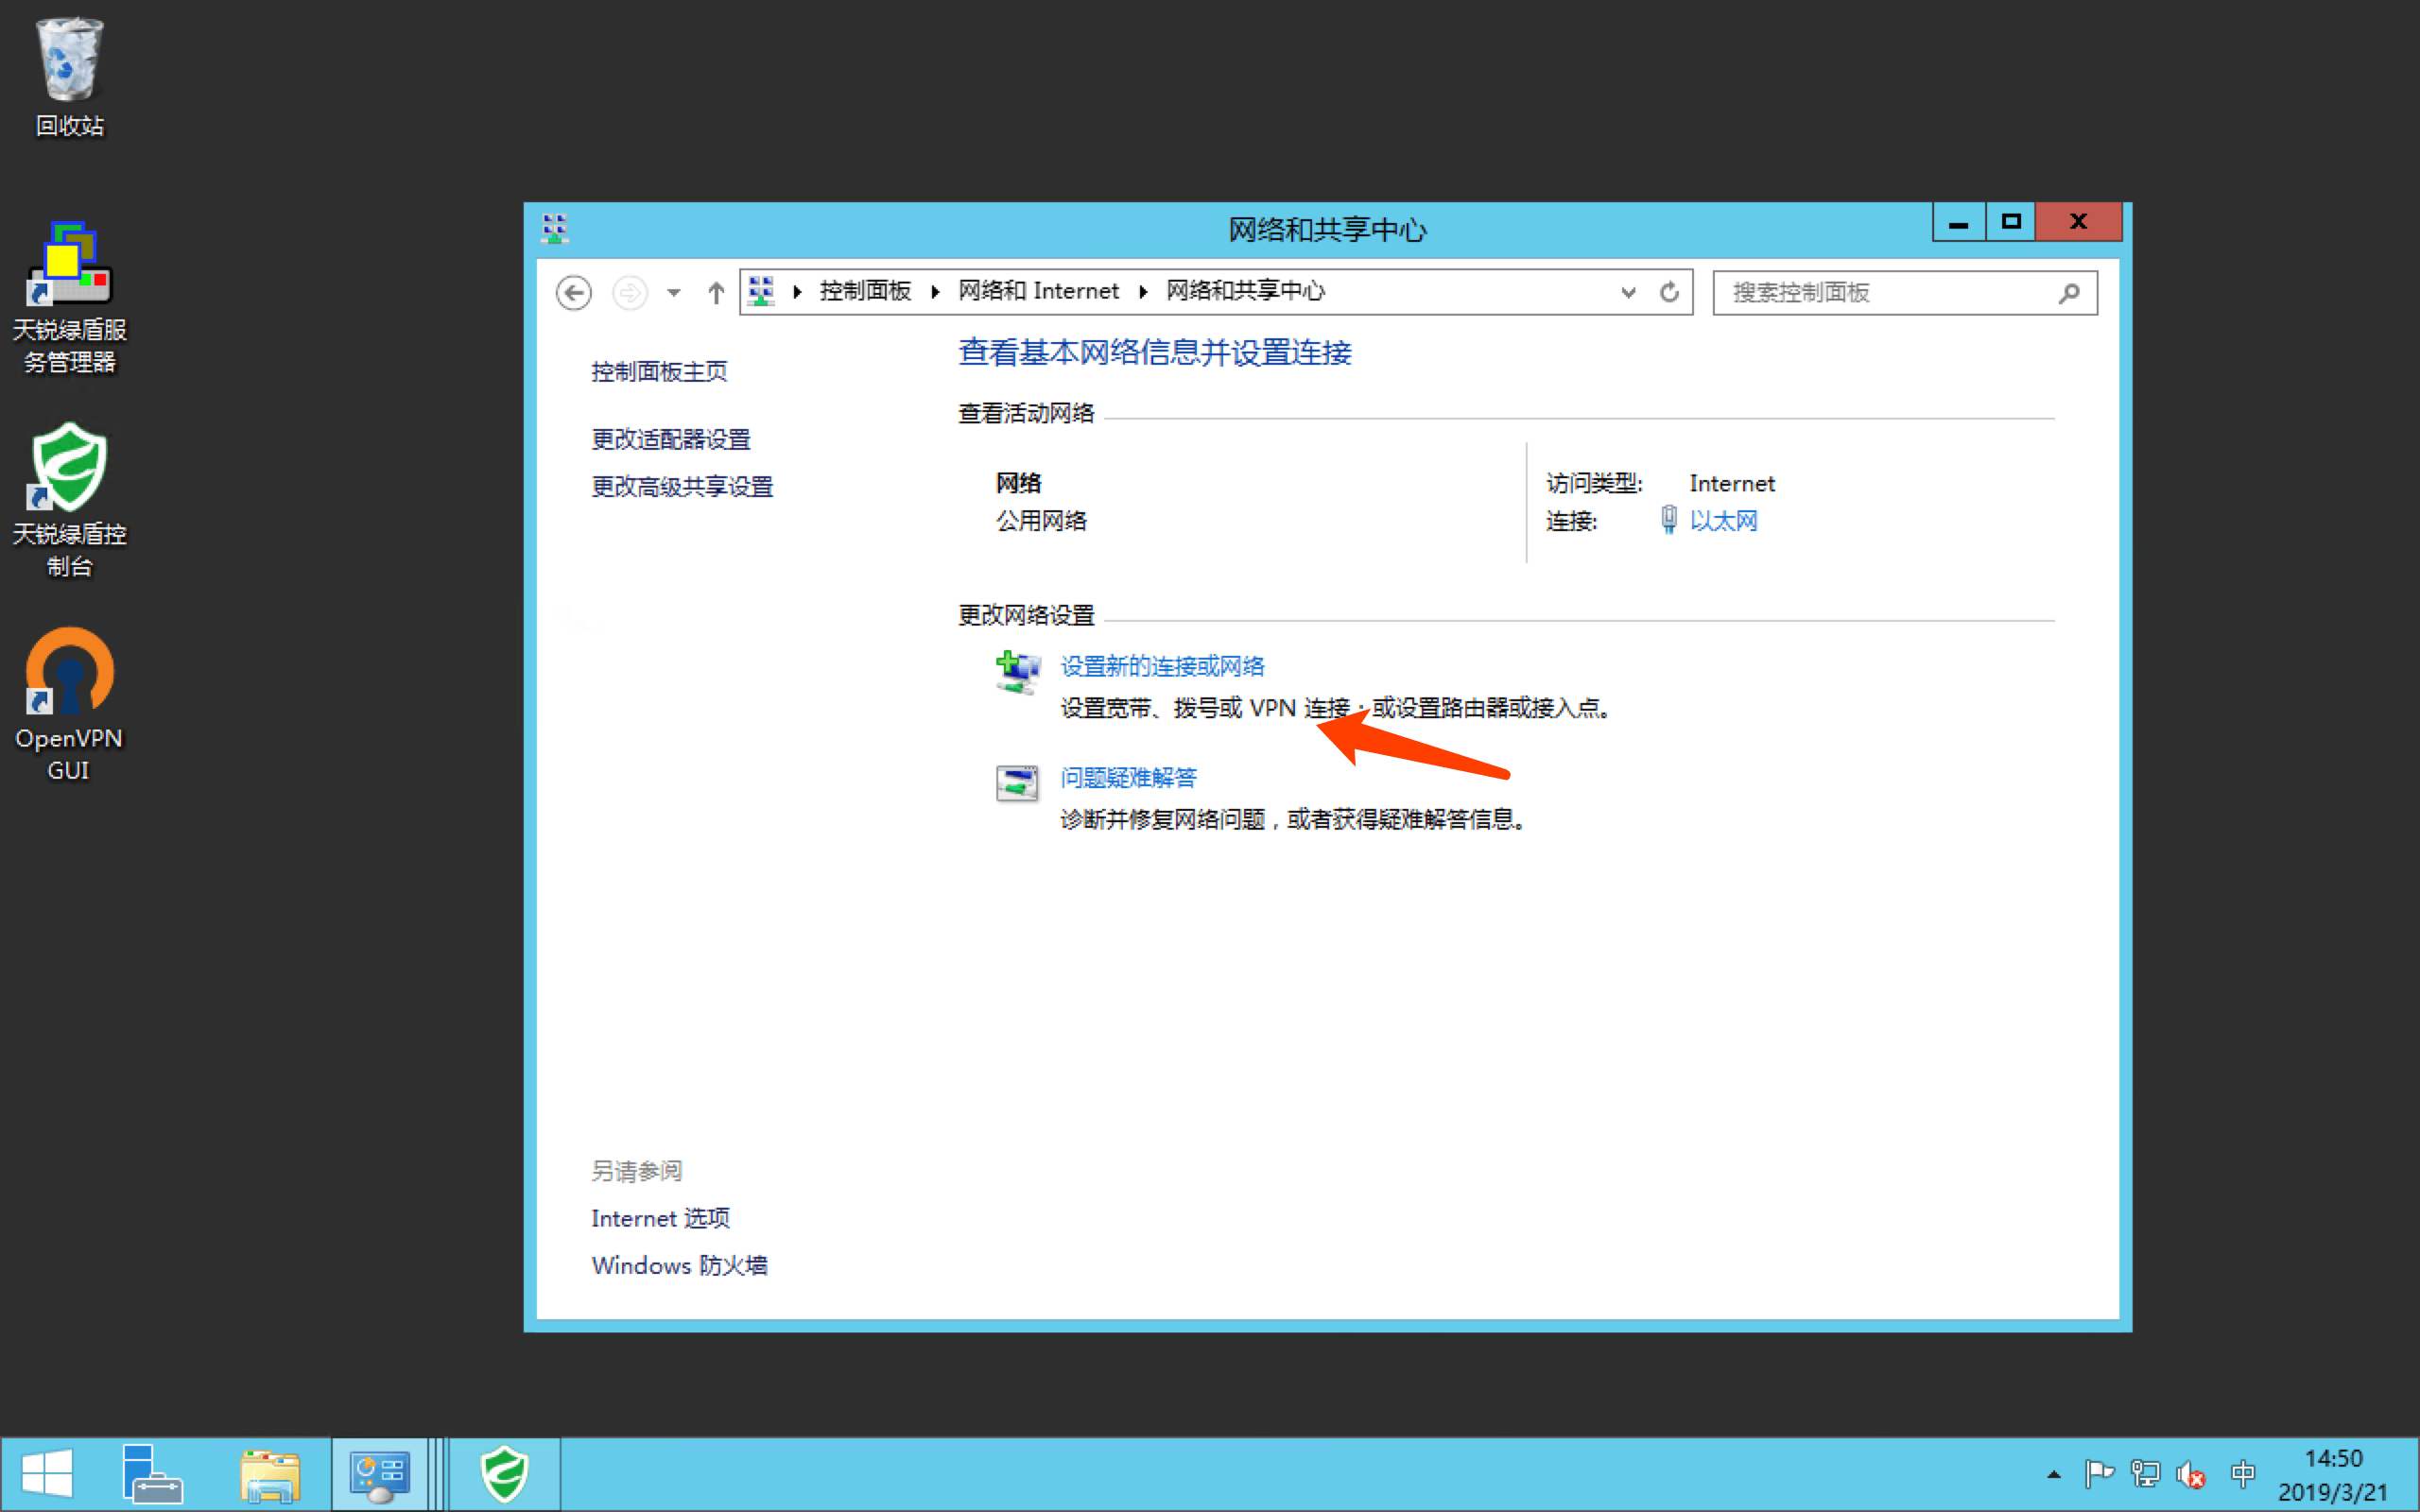
Task: Open 设置新的连接或网络 link
Action: [x=1162, y=666]
